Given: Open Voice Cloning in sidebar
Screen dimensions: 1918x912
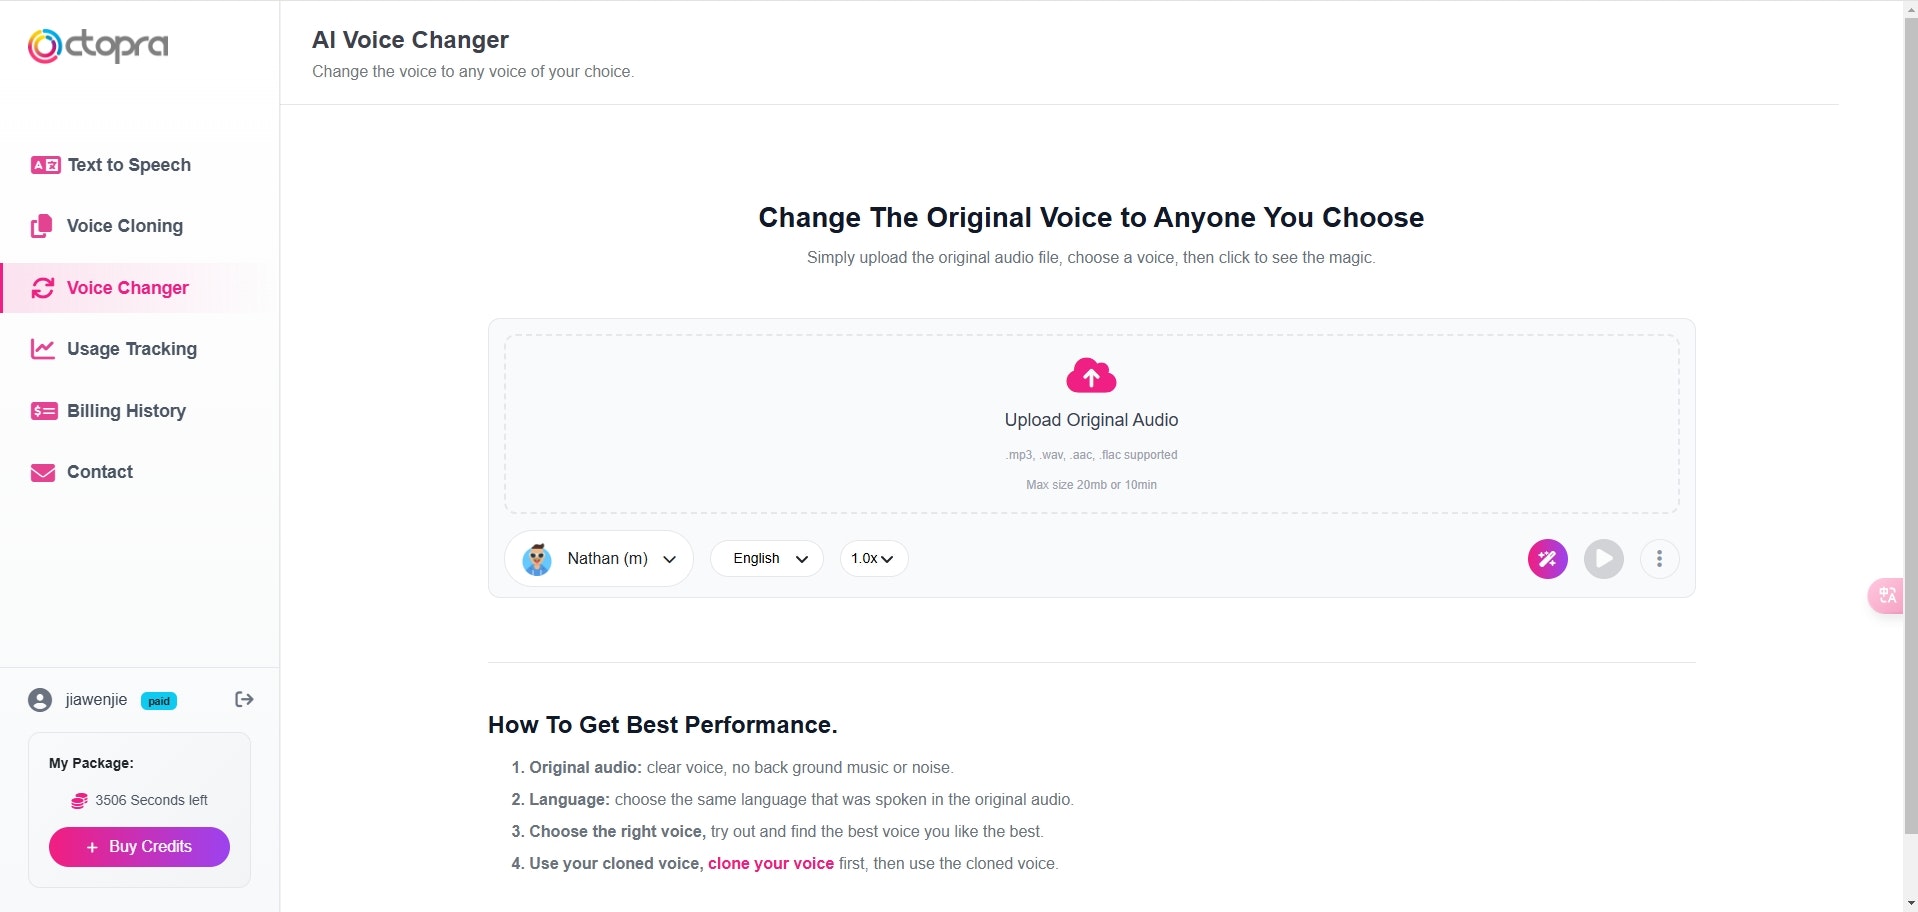Looking at the screenshot, I should point(124,226).
